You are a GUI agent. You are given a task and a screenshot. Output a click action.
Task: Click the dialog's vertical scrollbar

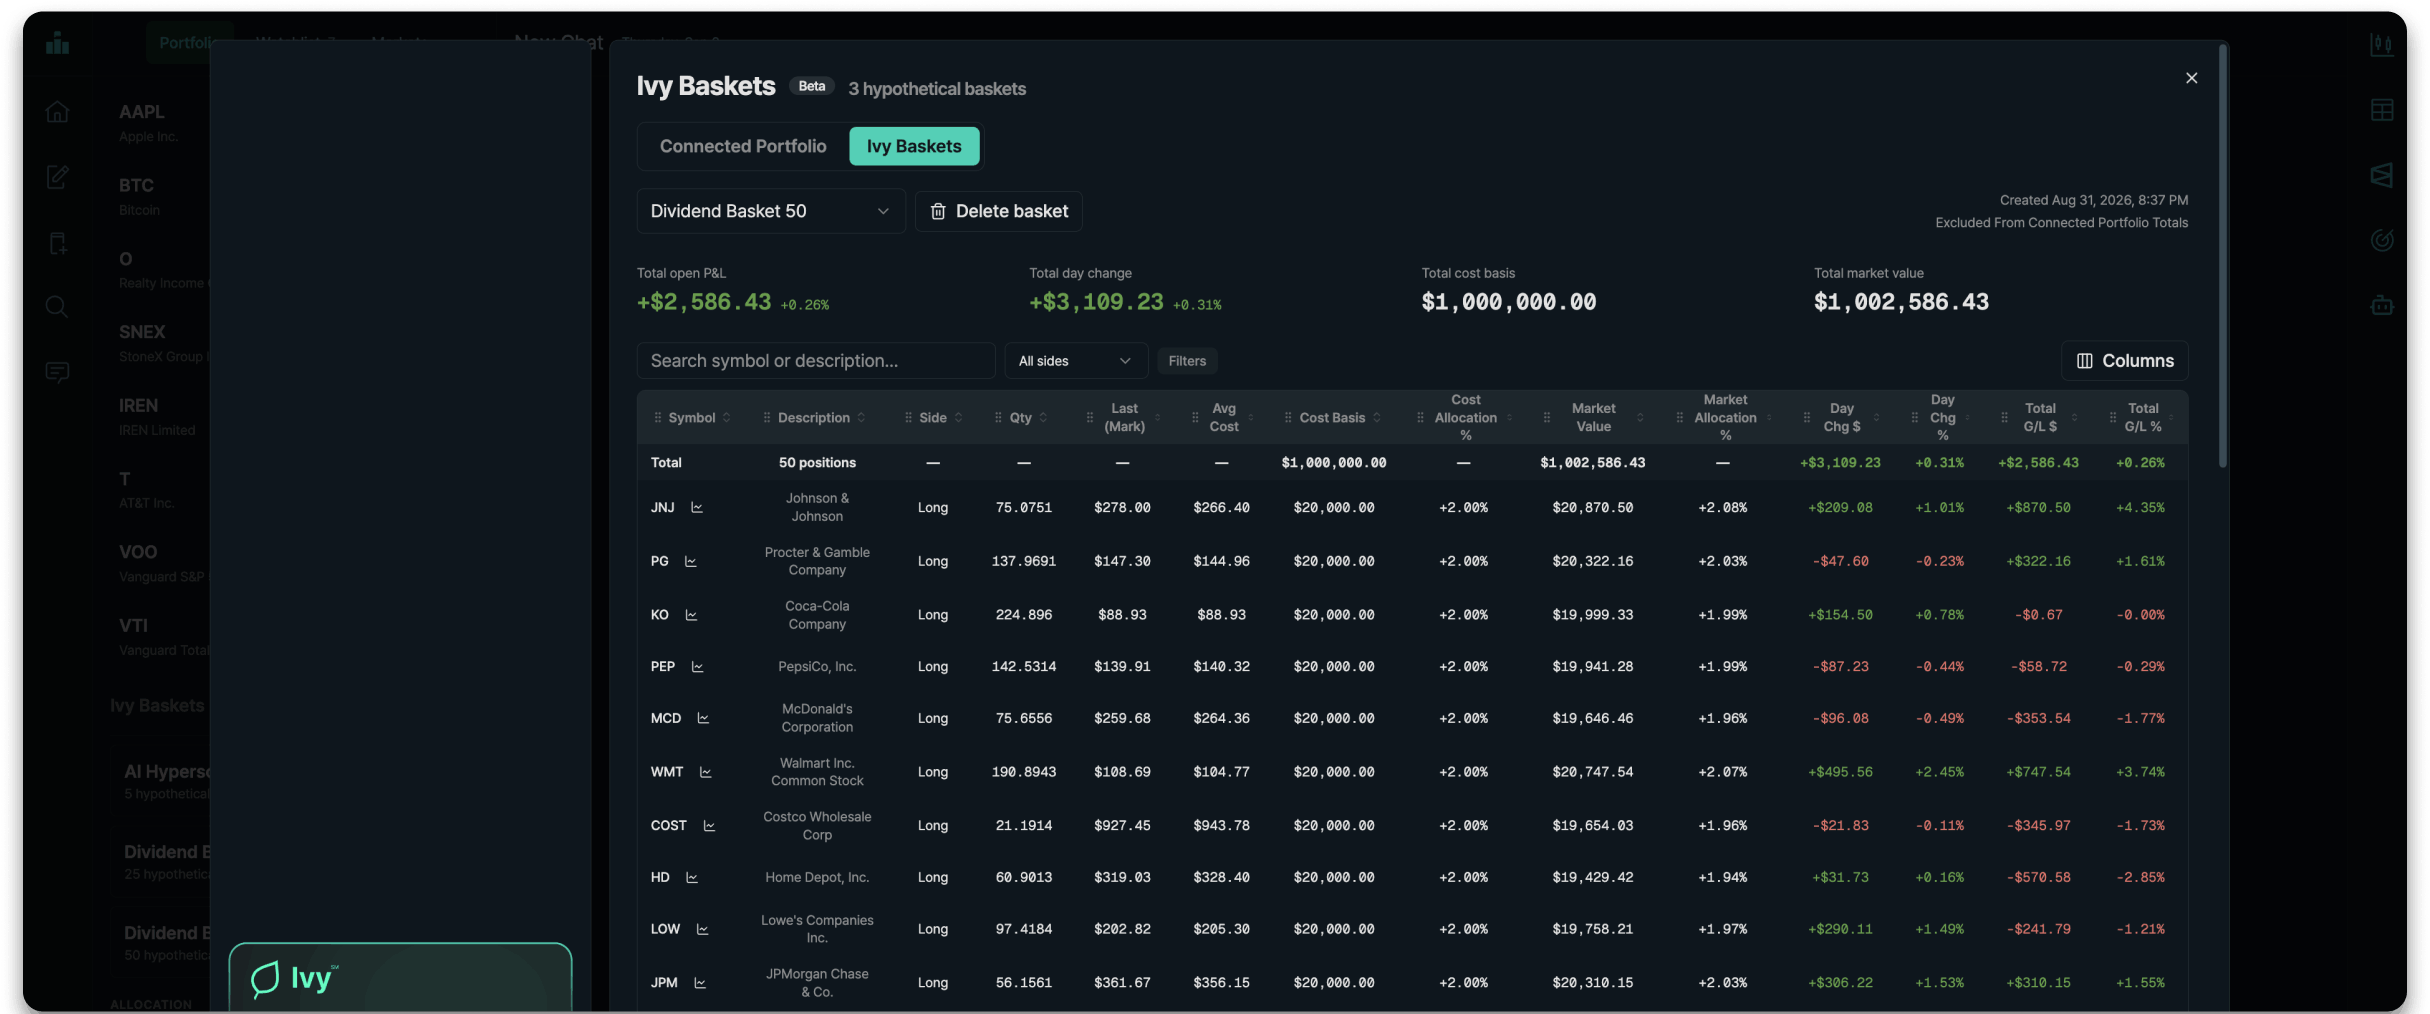(x=2222, y=255)
